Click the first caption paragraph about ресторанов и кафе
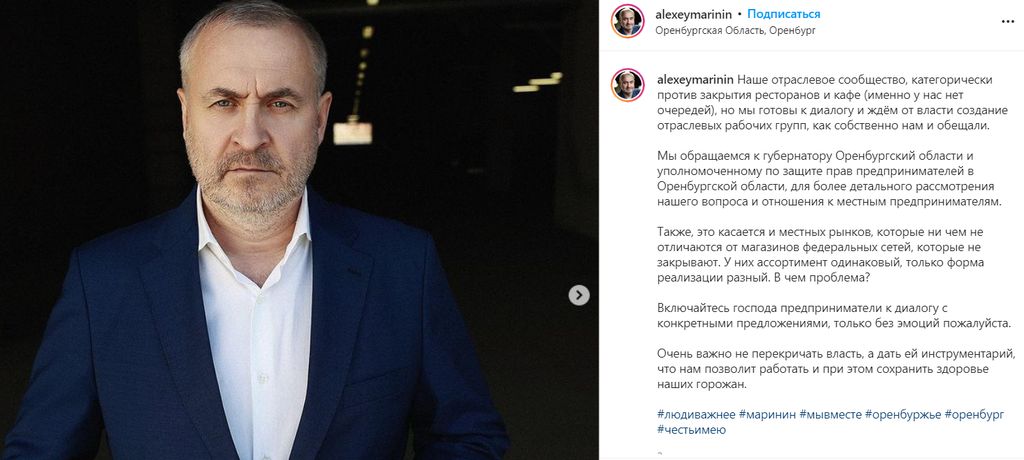 (833, 103)
